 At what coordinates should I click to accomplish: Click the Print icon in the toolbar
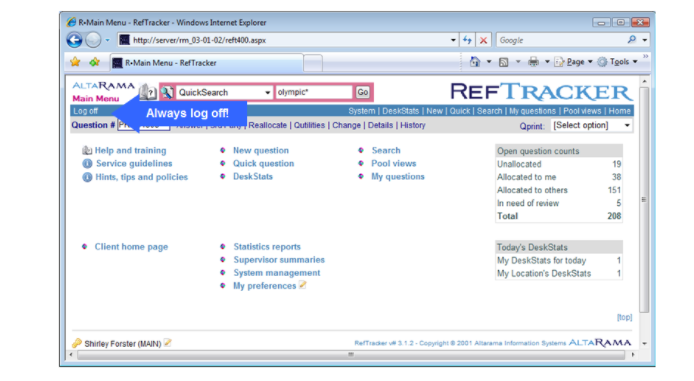pos(533,62)
